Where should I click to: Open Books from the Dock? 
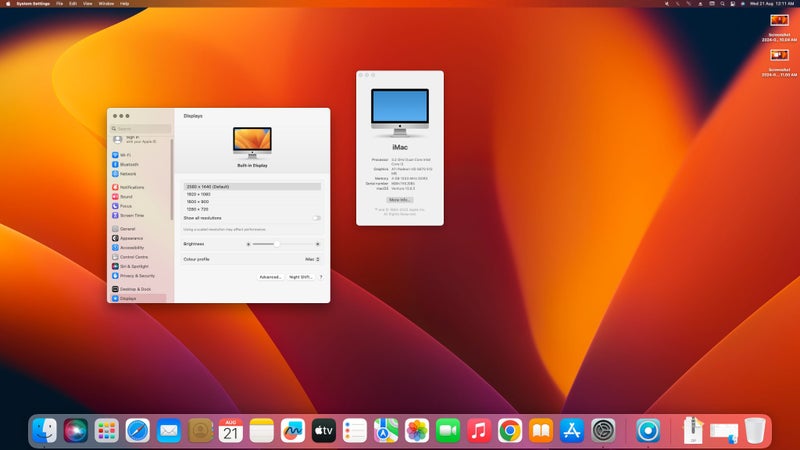click(541, 431)
